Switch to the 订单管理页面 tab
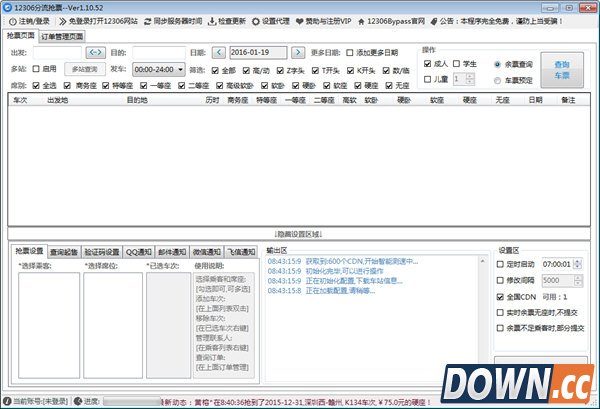 (62, 36)
